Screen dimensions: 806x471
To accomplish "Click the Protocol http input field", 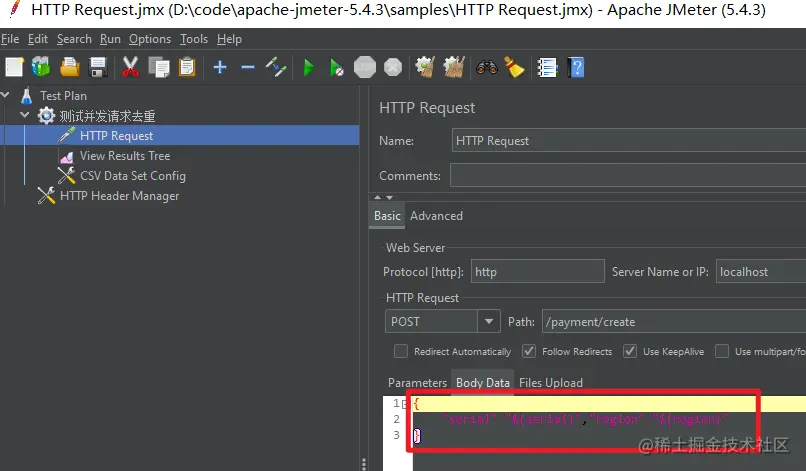I will (538, 271).
